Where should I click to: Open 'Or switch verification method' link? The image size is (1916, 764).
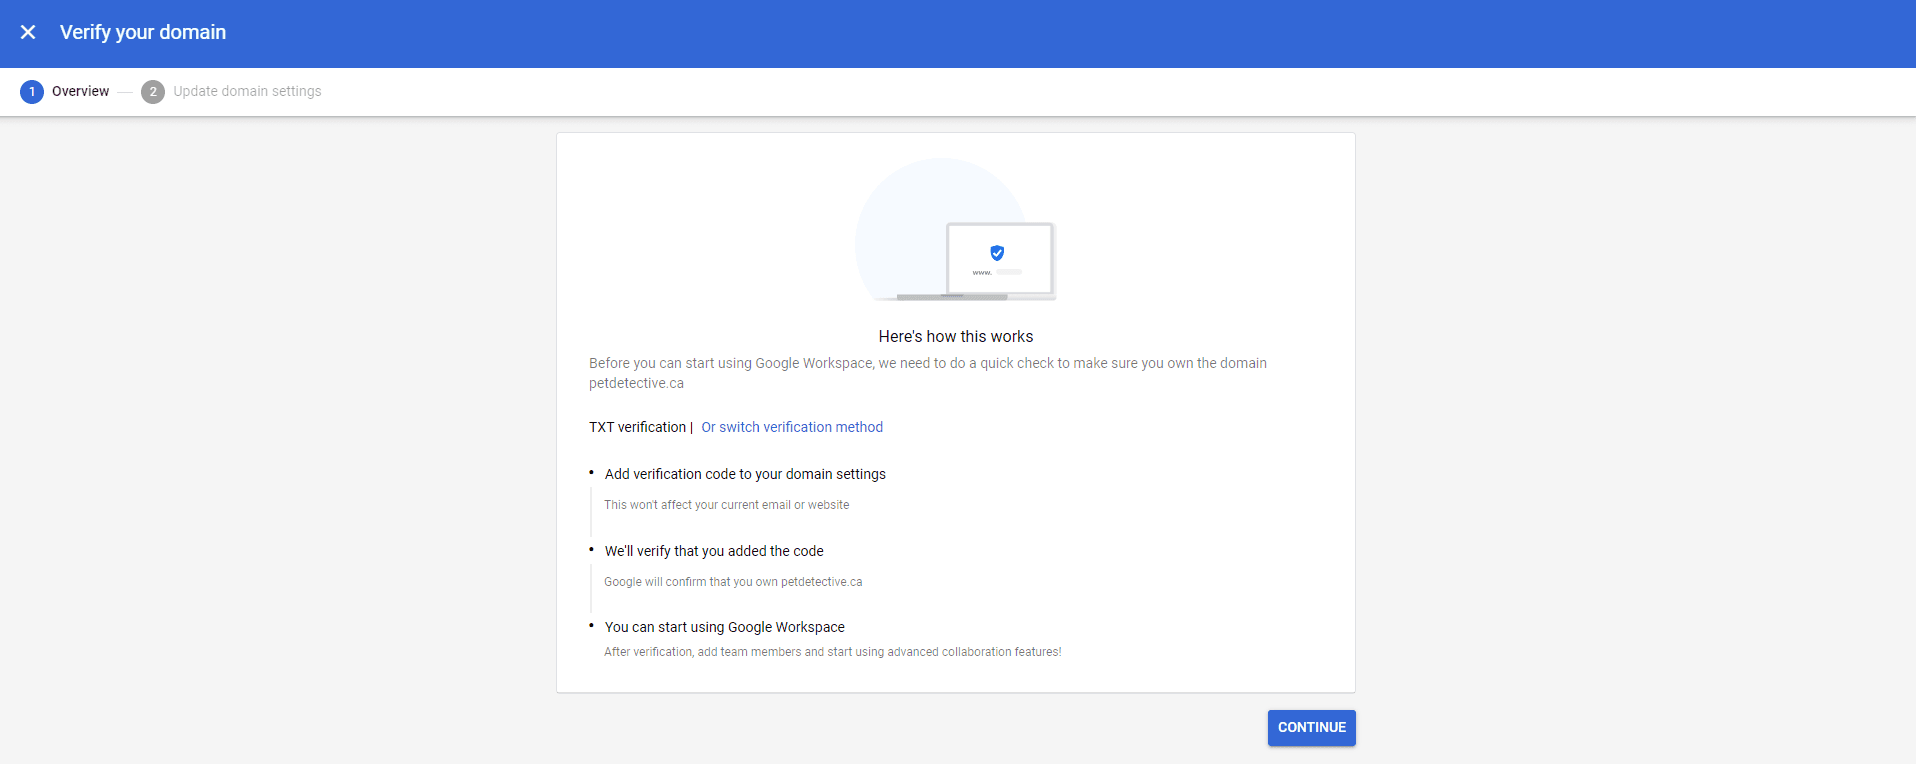click(791, 427)
